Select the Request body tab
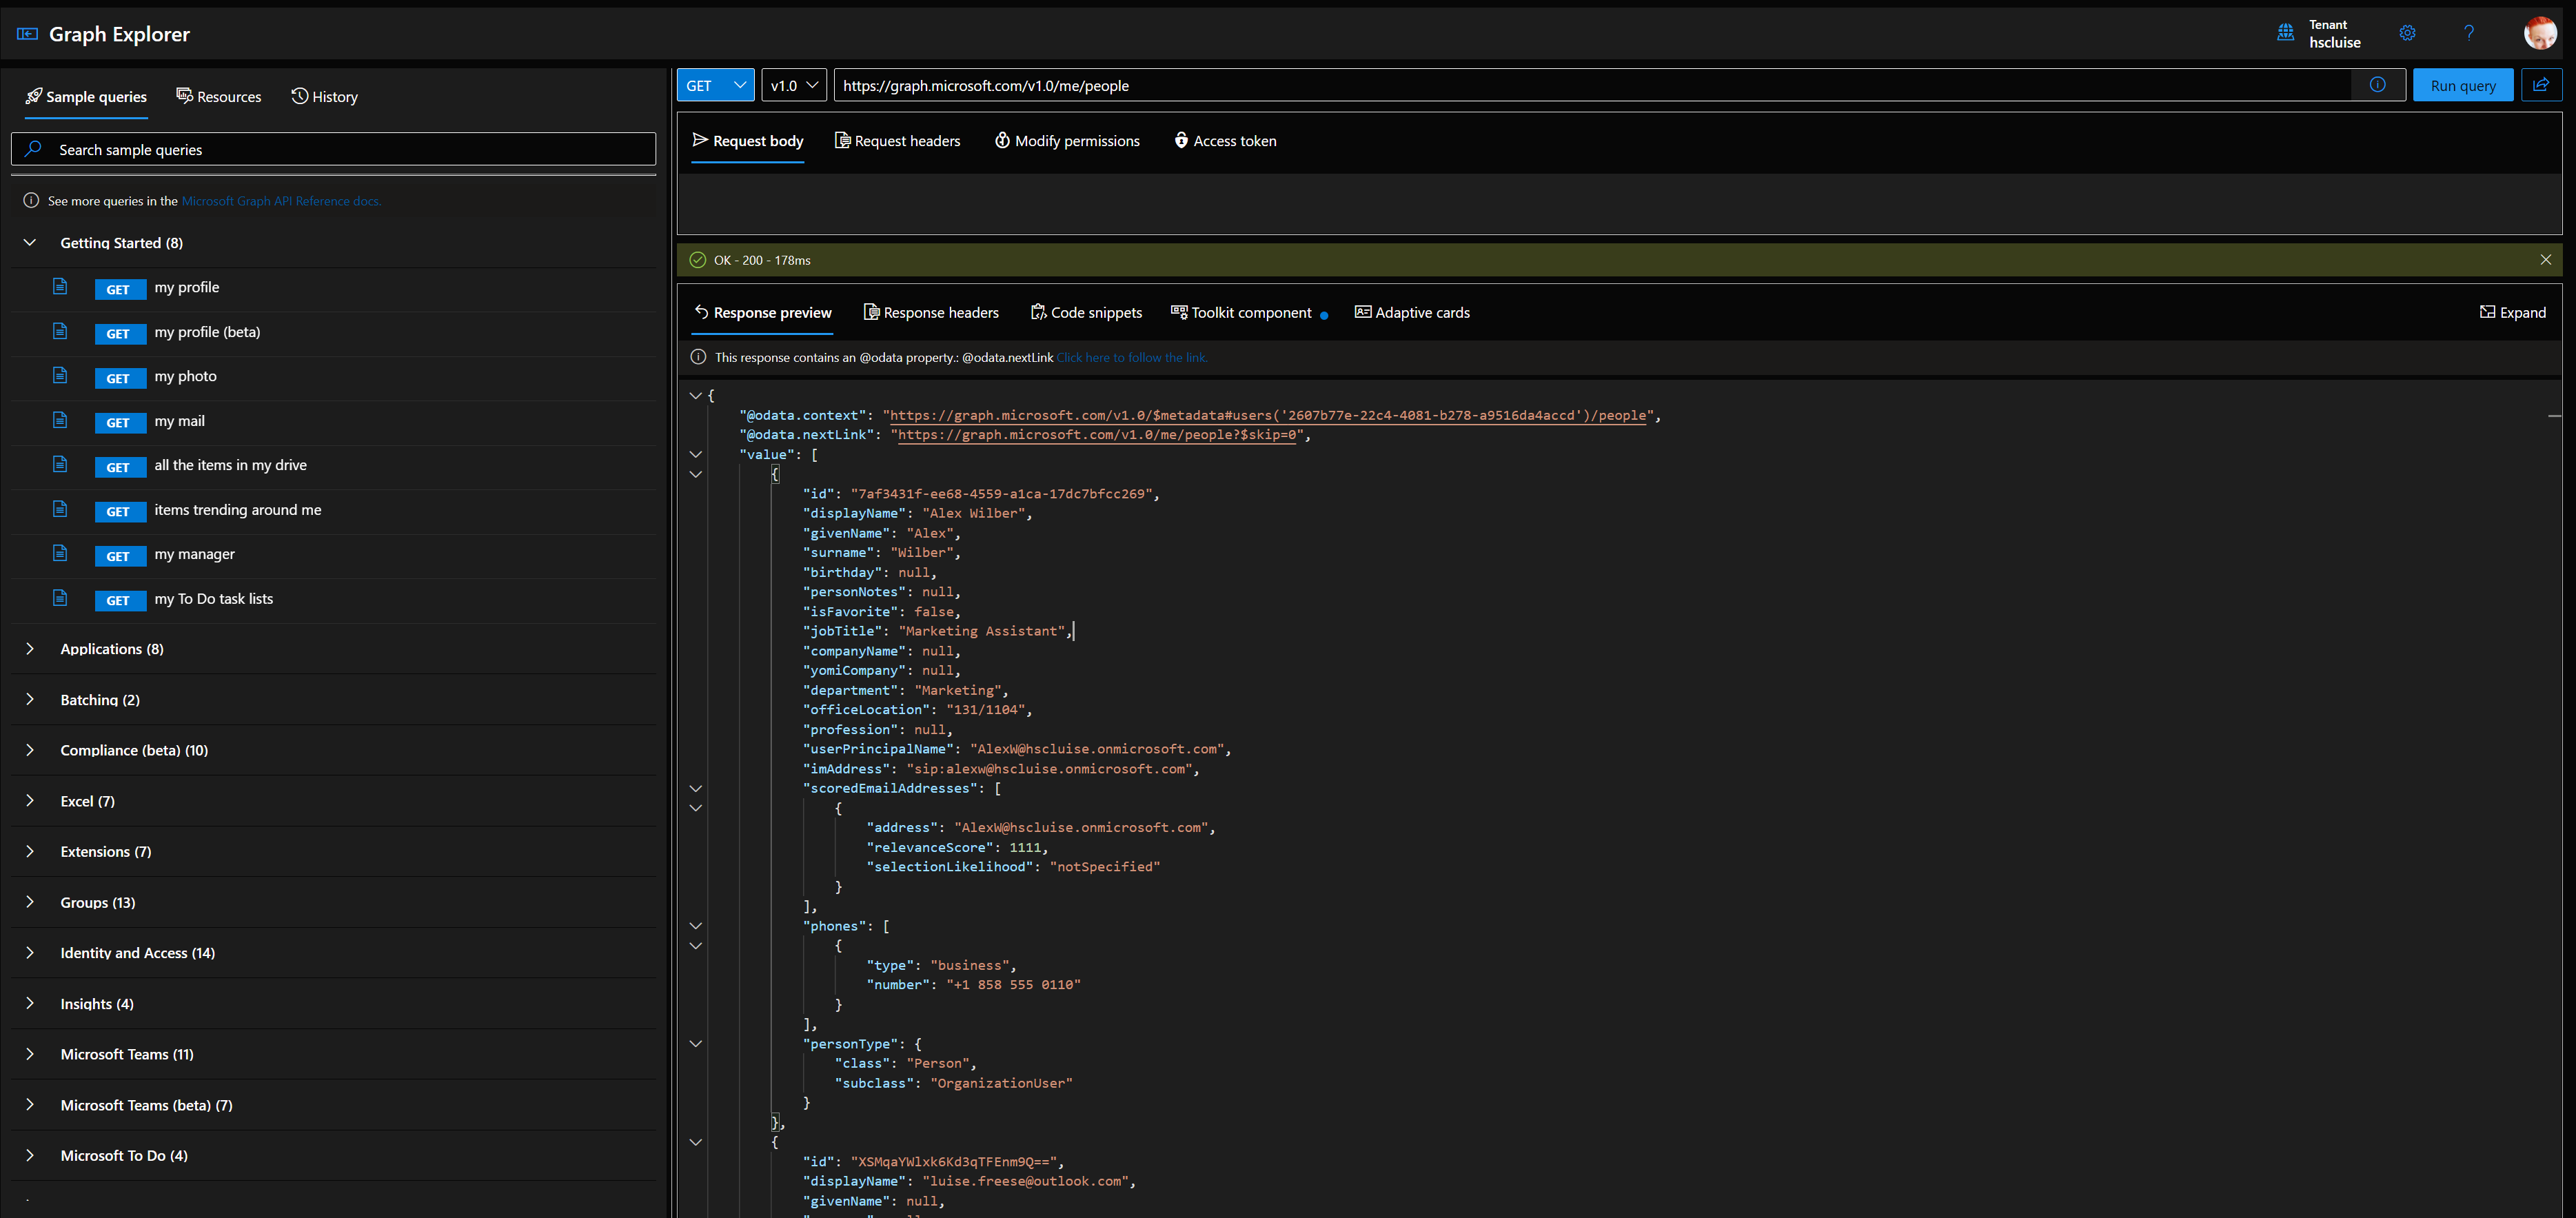 tap(748, 141)
